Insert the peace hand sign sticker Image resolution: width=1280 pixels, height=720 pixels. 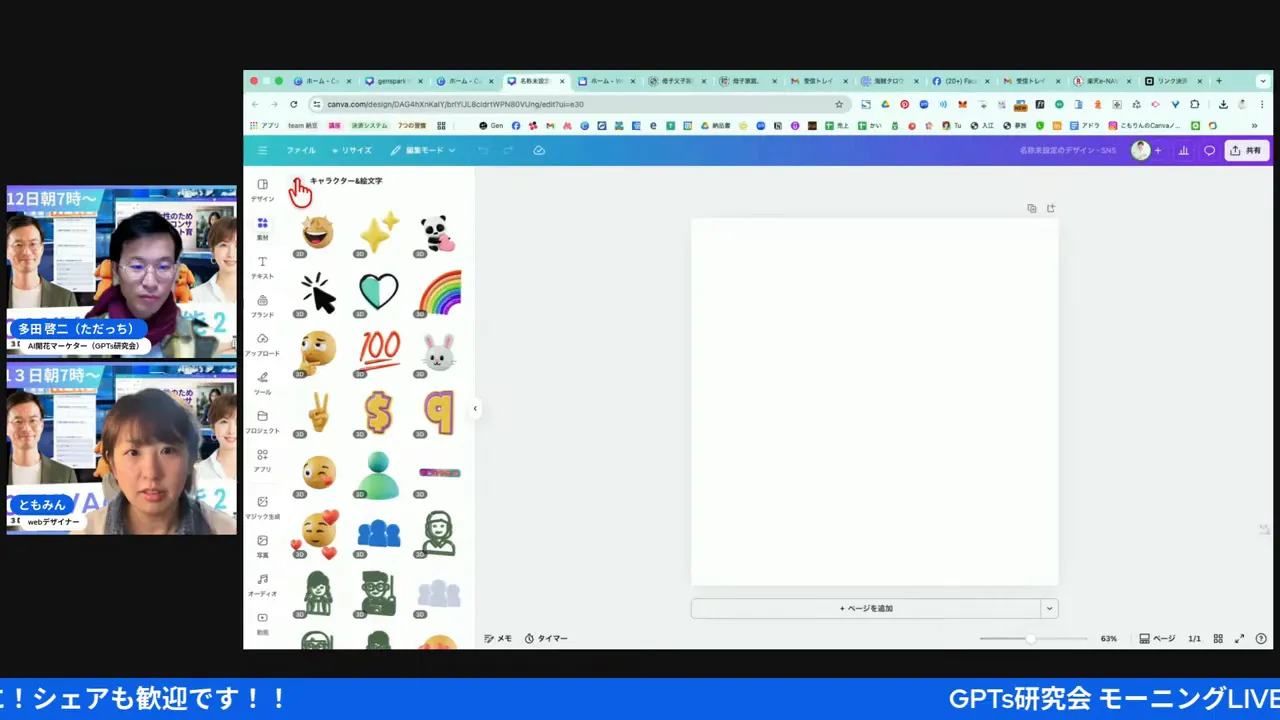pos(319,411)
